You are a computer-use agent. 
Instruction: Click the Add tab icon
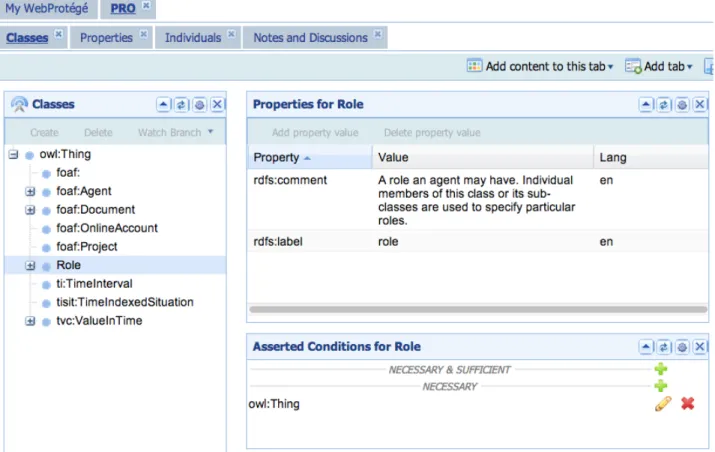coord(633,67)
